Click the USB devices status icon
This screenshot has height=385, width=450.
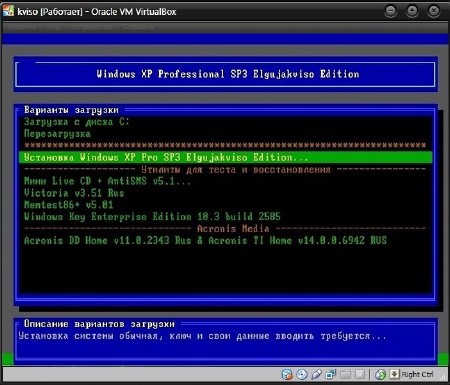[x=316, y=374]
